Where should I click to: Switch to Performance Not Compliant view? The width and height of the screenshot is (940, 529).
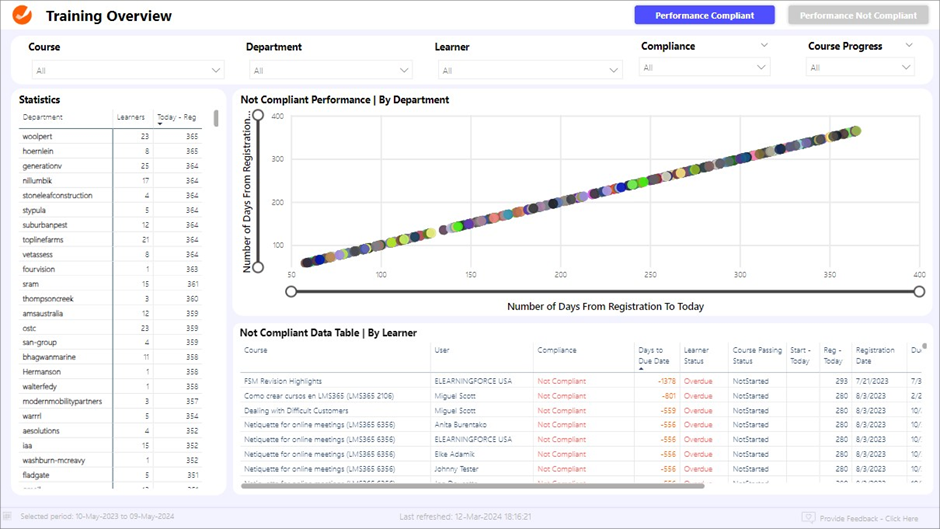(857, 15)
